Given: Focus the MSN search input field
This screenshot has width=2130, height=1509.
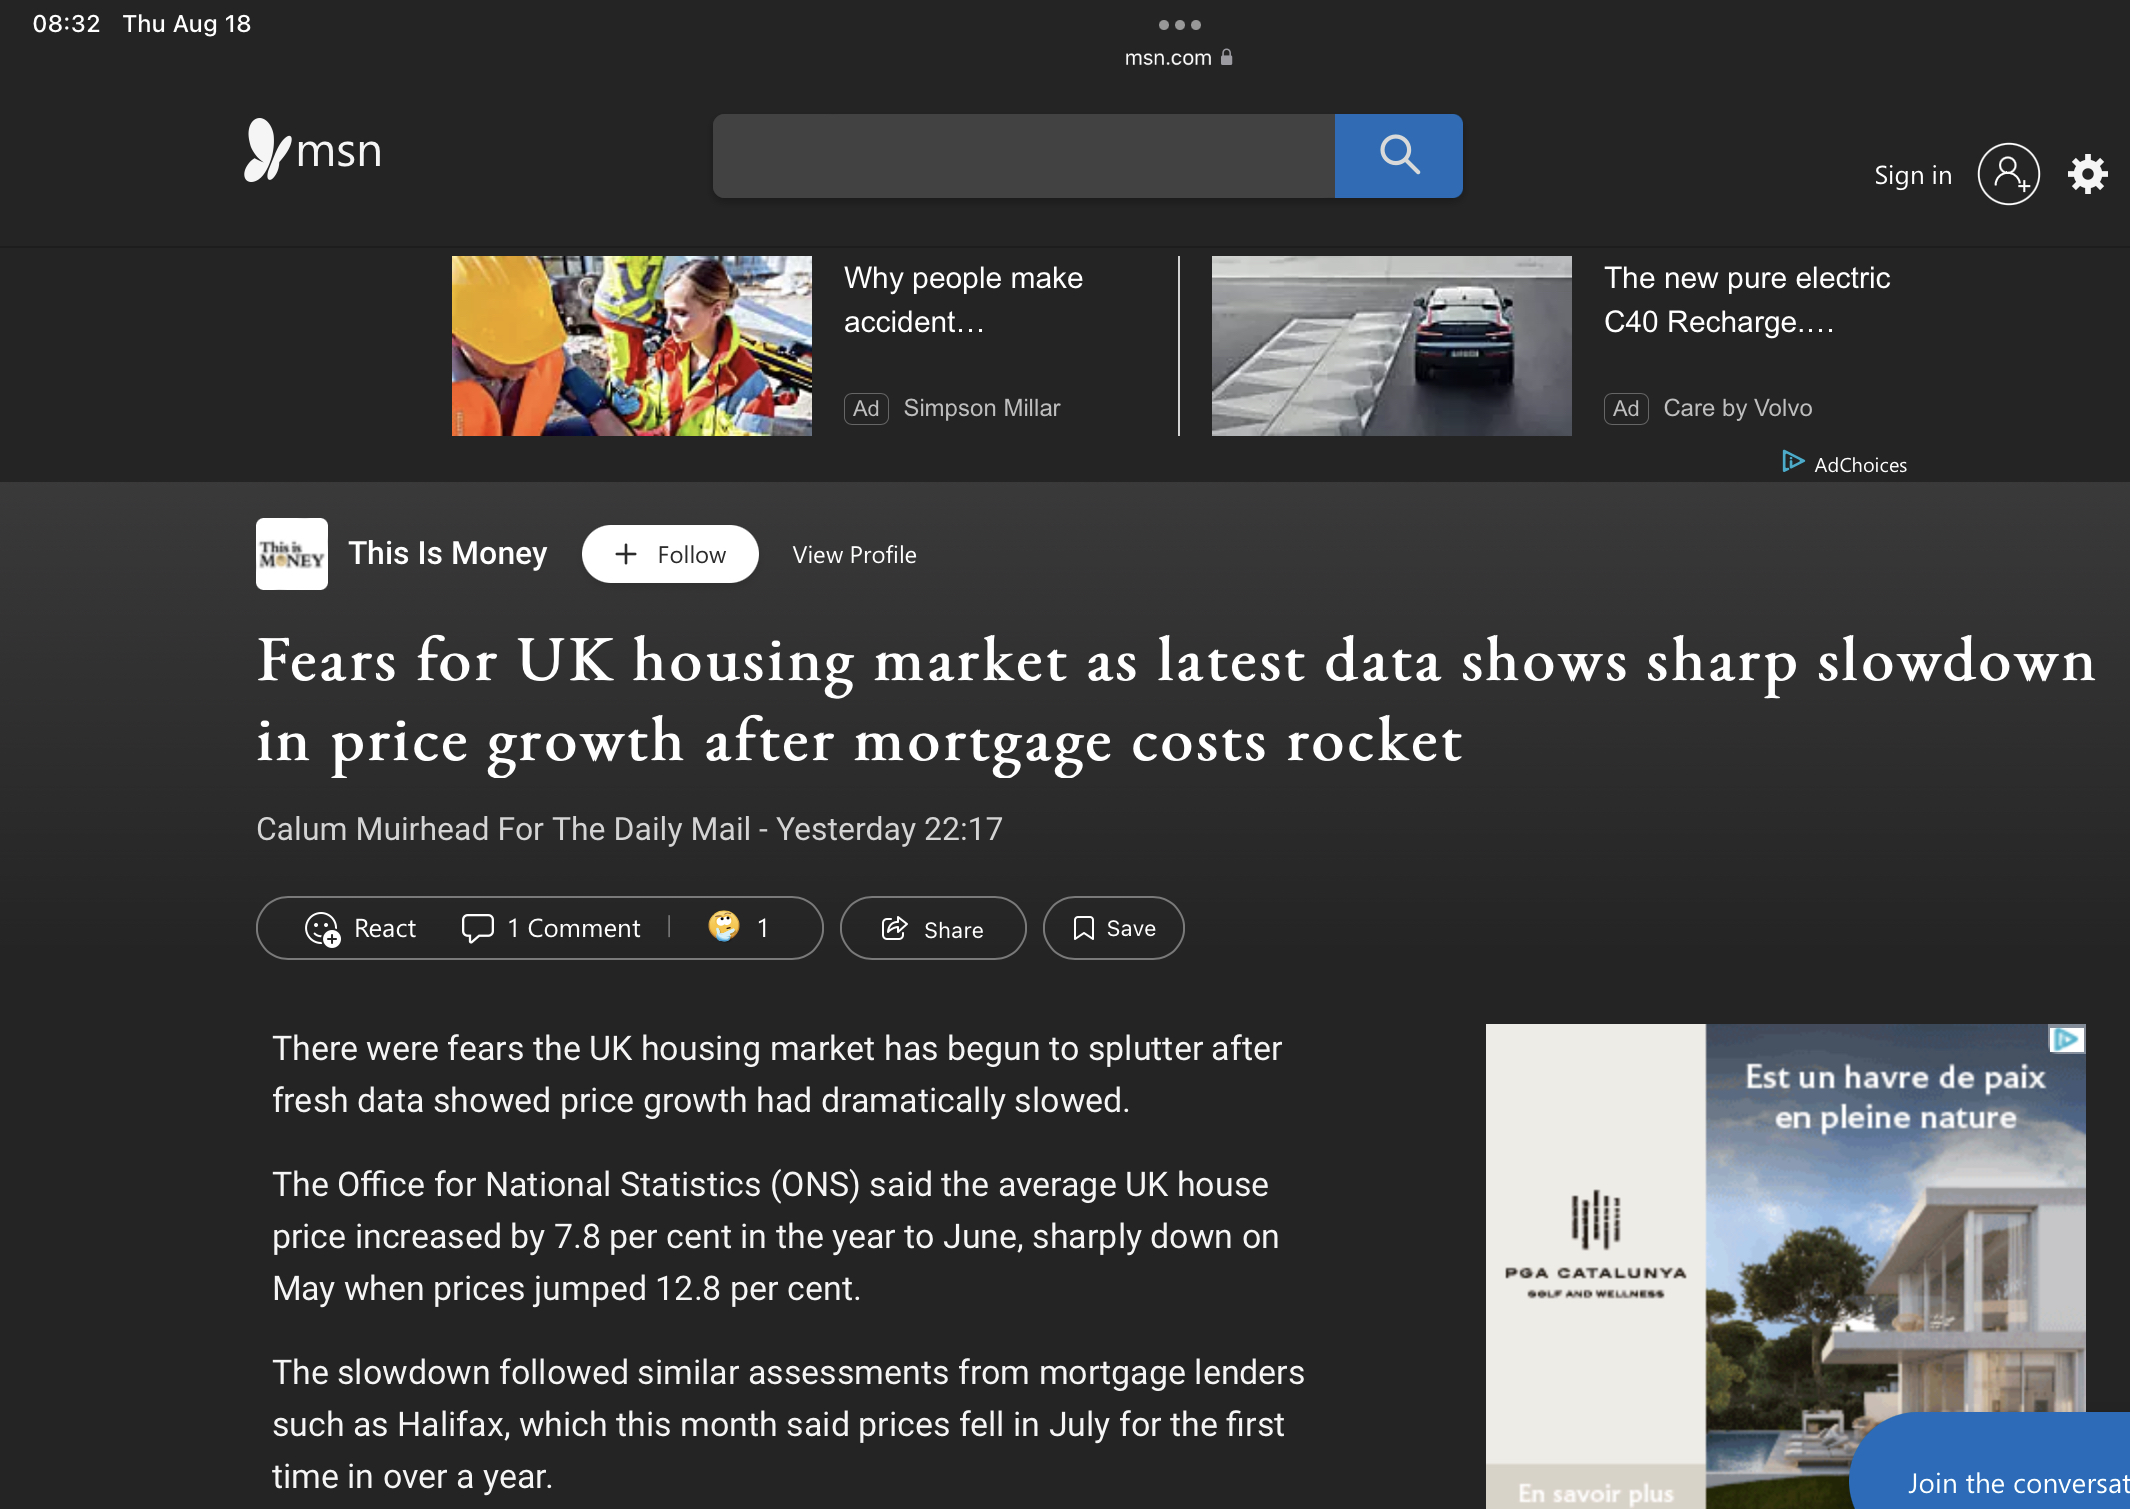Looking at the screenshot, I should pos(1024,155).
